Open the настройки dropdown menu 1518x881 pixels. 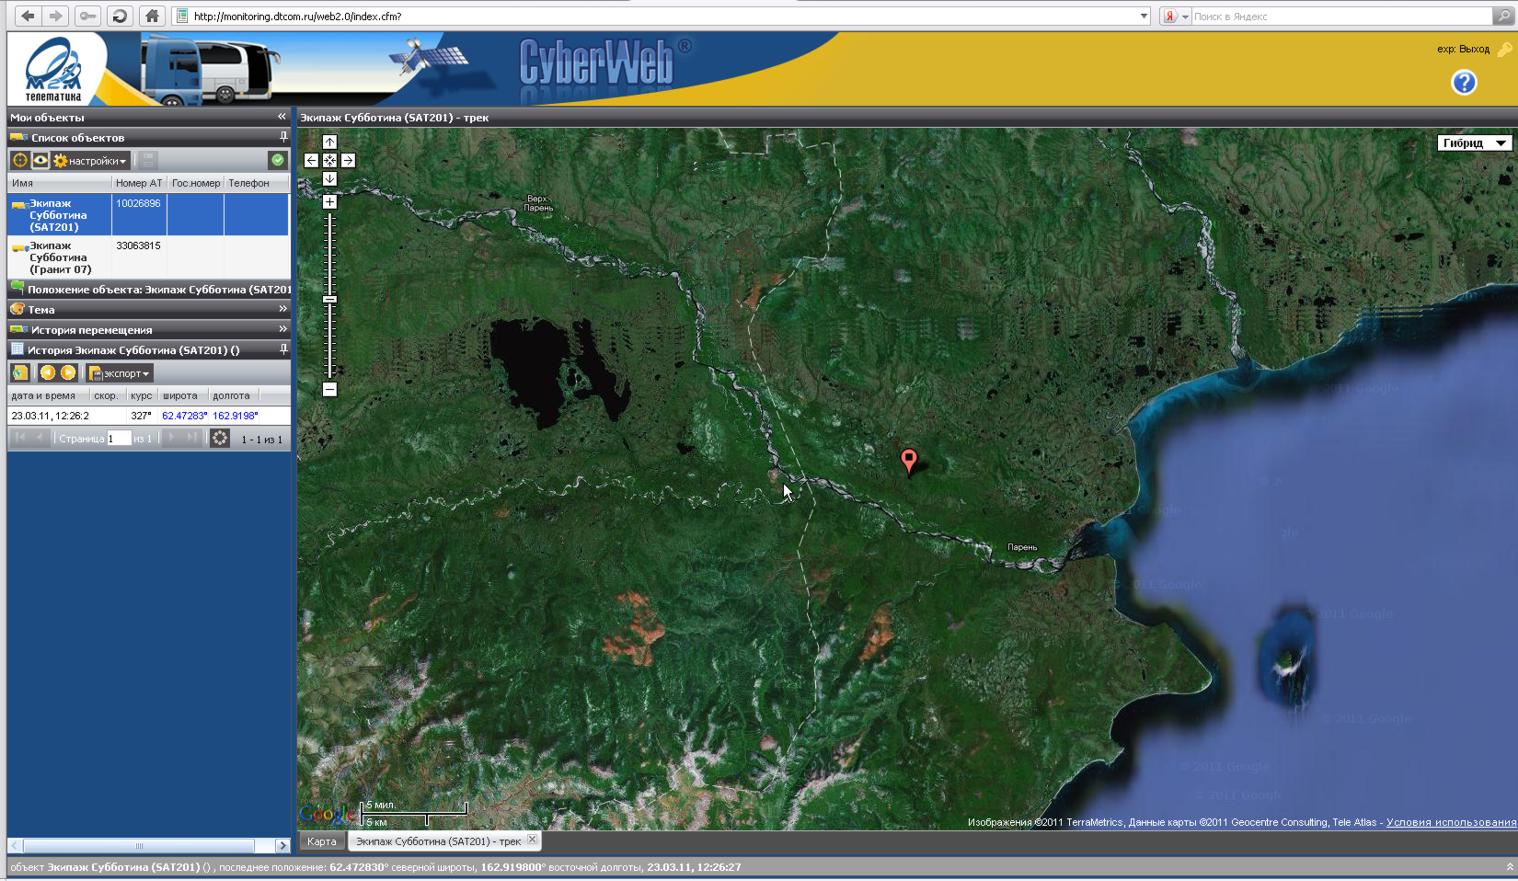click(91, 160)
